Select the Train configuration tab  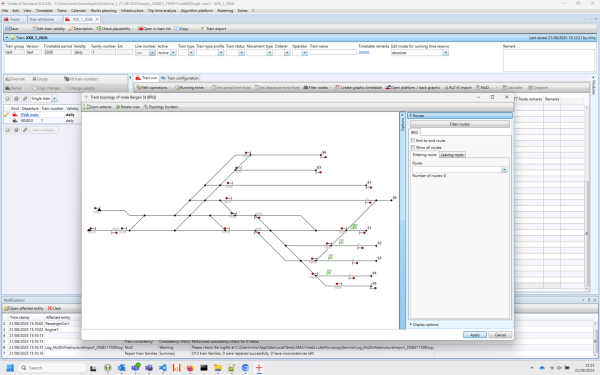click(180, 78)
